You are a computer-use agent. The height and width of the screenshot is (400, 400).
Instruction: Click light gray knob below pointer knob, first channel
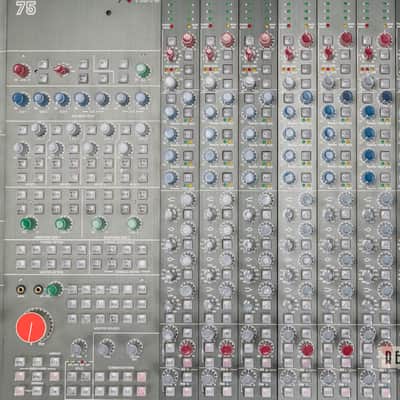(x=170, y=82)
